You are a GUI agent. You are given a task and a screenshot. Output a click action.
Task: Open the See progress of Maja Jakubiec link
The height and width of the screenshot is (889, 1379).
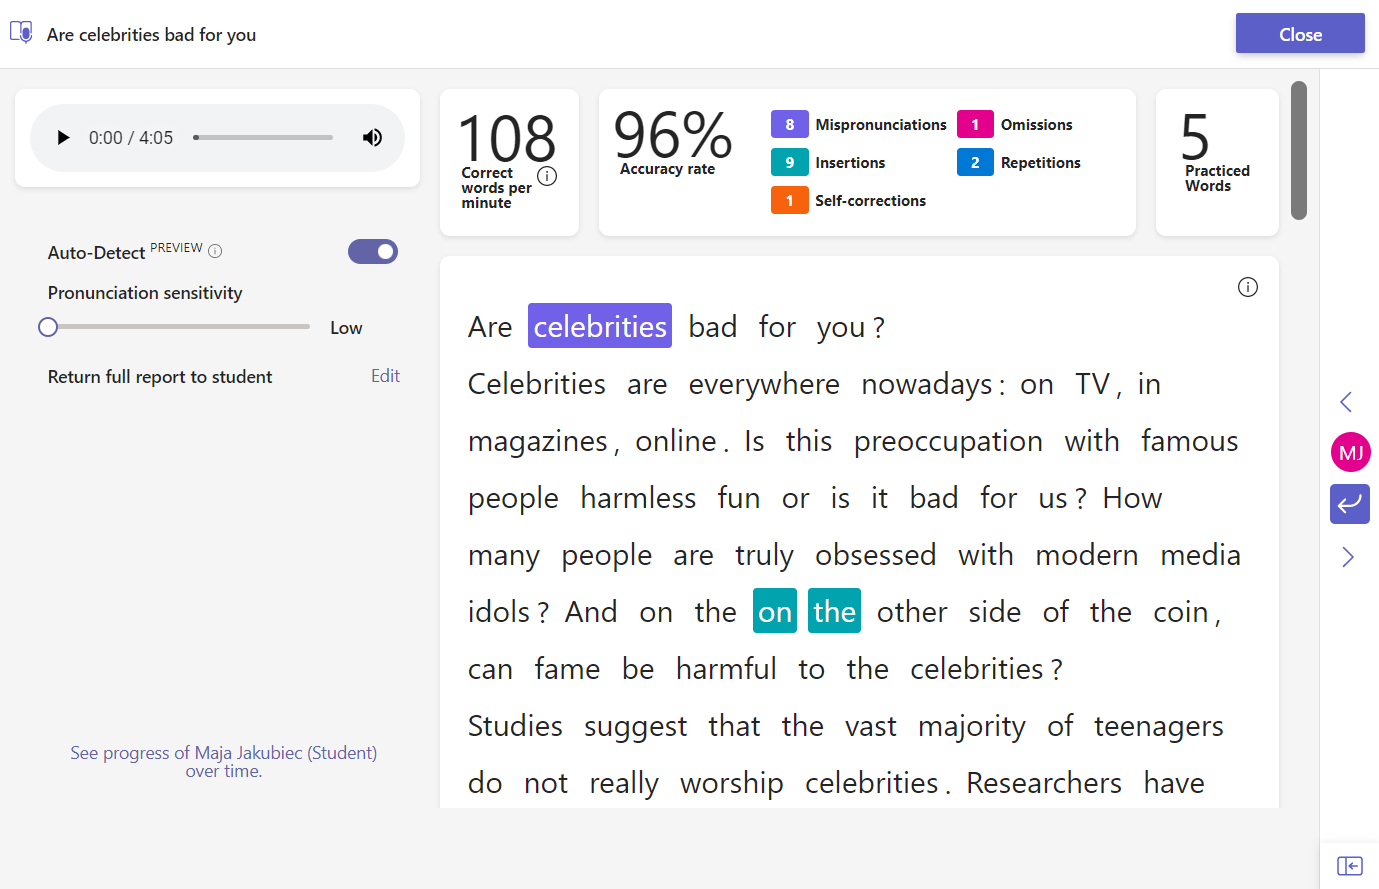click(x=224, y=761)
